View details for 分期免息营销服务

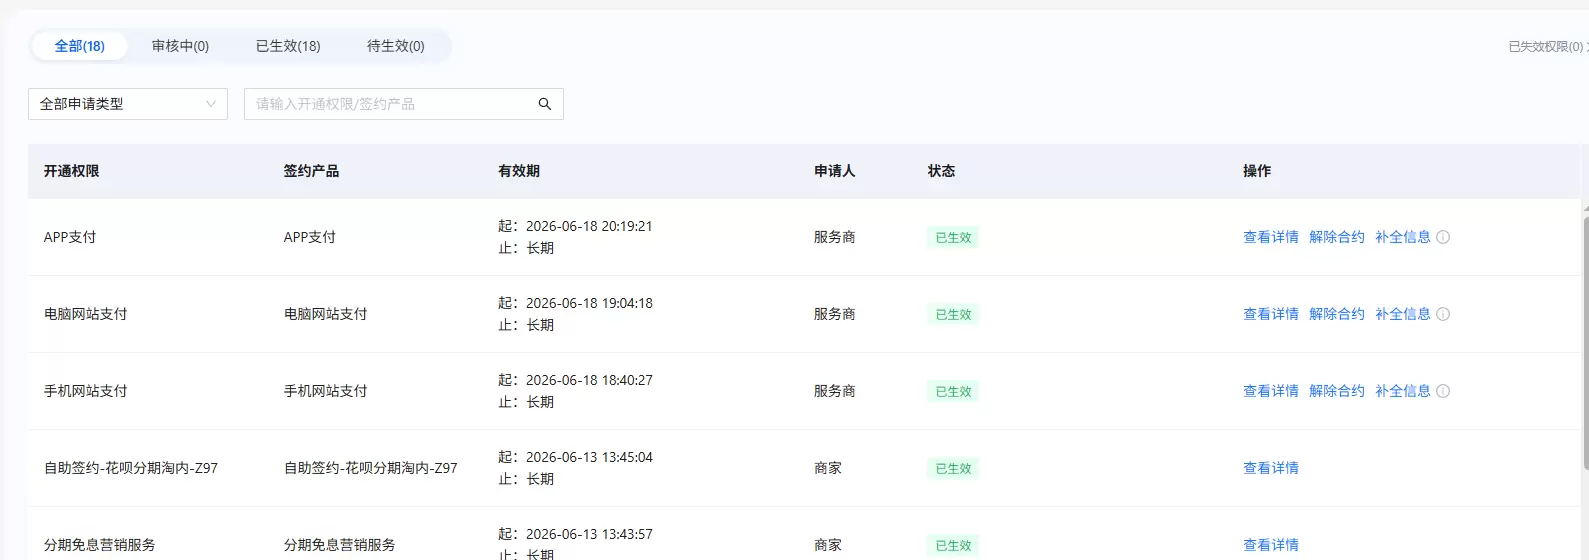click(x=1271, y=545)
